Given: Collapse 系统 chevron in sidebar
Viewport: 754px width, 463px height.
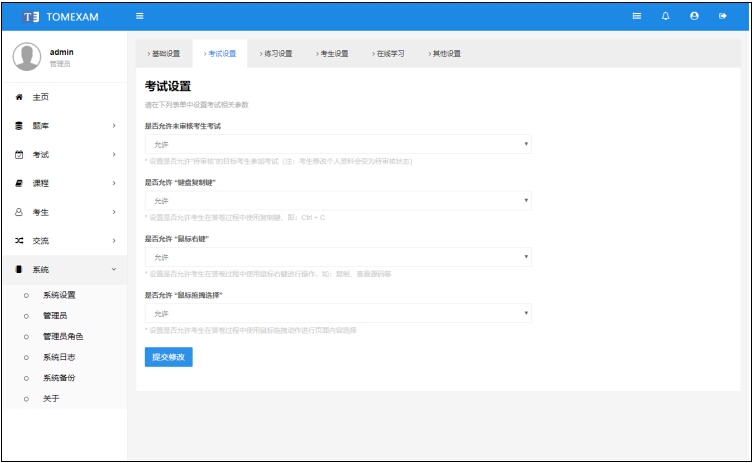Looking at the screenshot, I should click(114, 269).
